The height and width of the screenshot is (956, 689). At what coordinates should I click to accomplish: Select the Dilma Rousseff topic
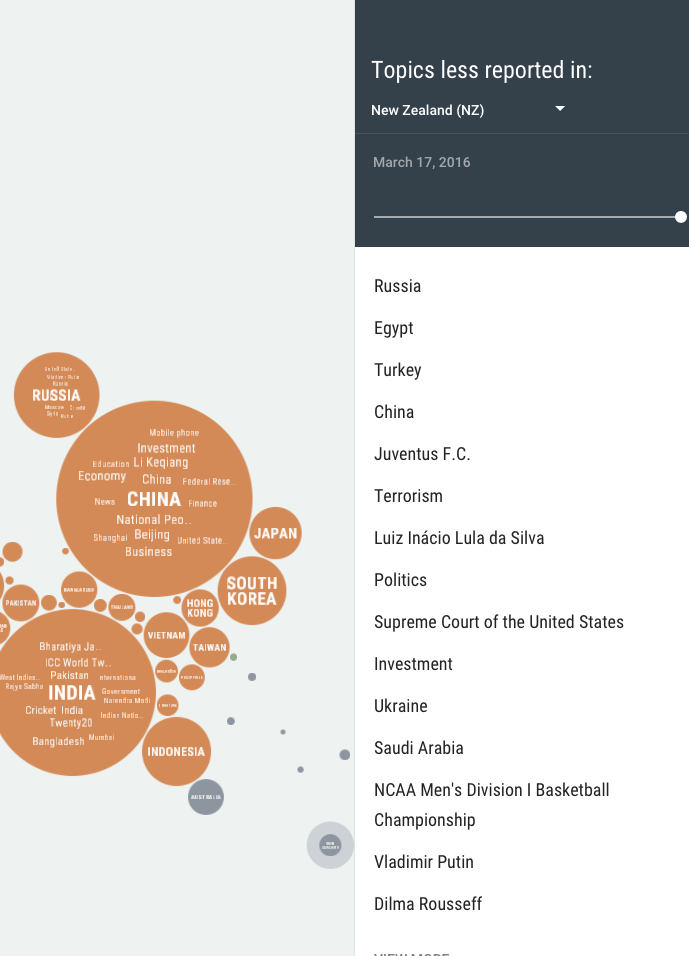tap(428, 904)
